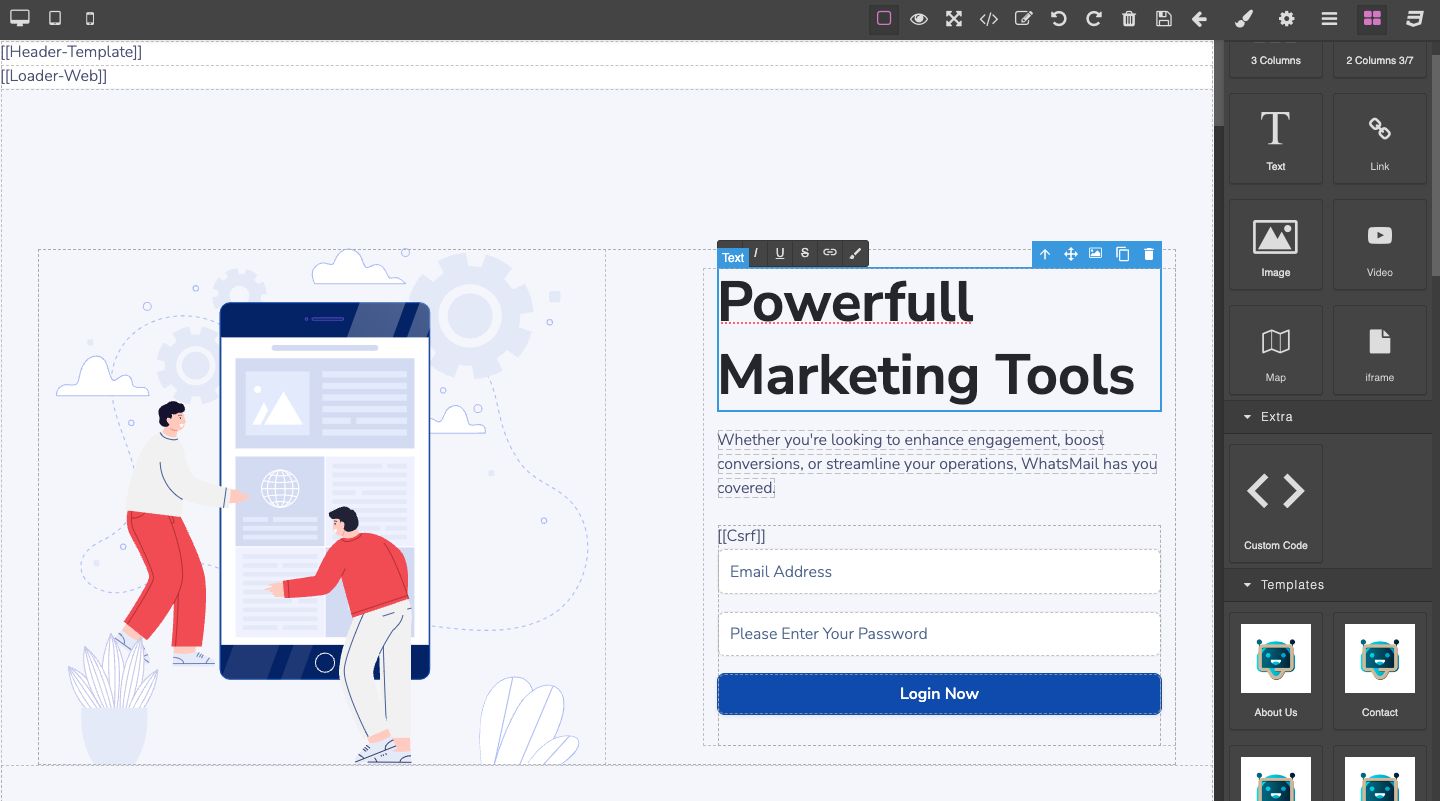Switch to tablet device preview
The image size is (1440, 801).
pos(55,19)
